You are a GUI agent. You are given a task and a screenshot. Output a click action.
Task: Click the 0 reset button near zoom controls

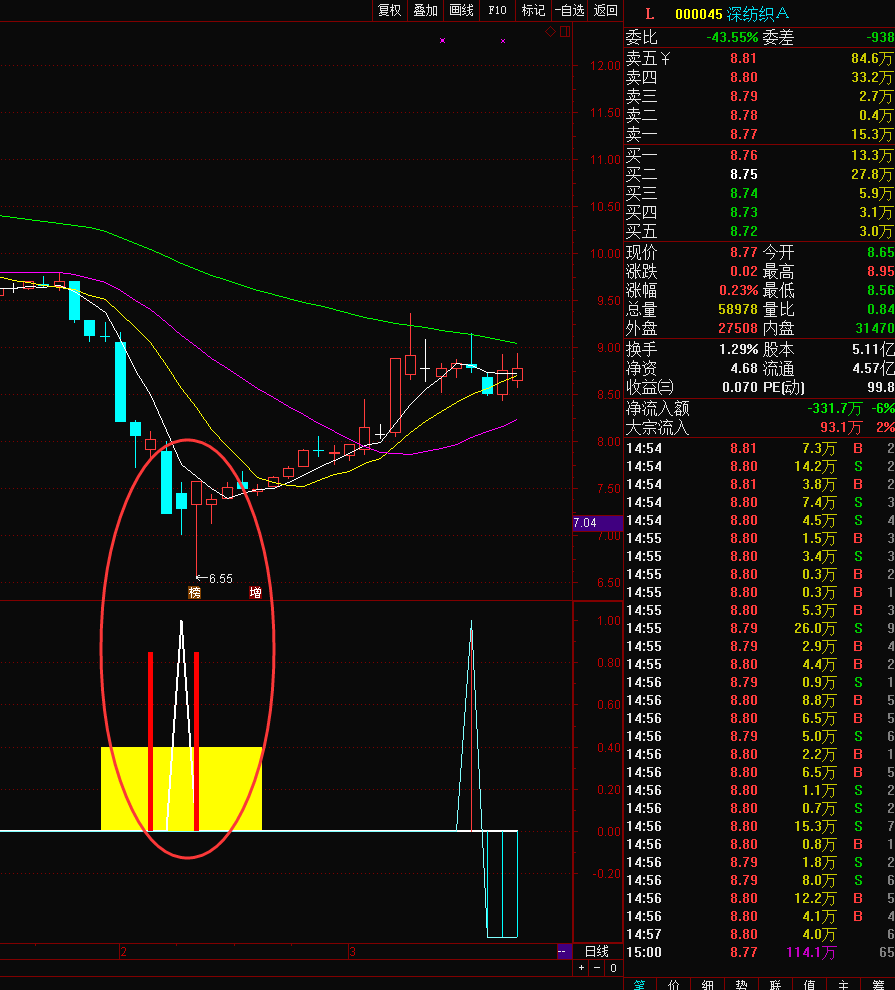(612, 968)
